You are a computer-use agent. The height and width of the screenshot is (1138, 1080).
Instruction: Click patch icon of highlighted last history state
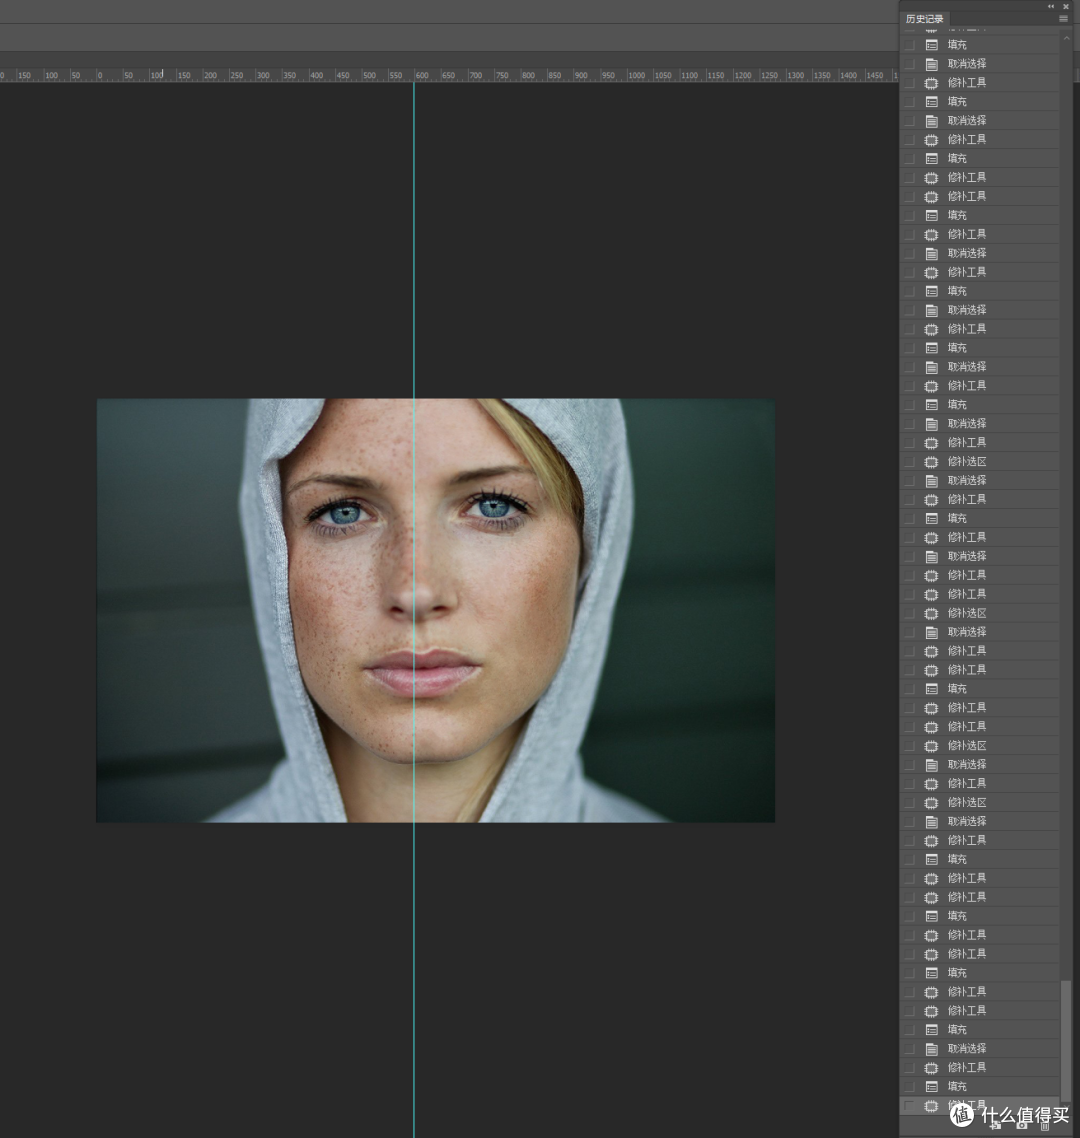point(931,1106)
